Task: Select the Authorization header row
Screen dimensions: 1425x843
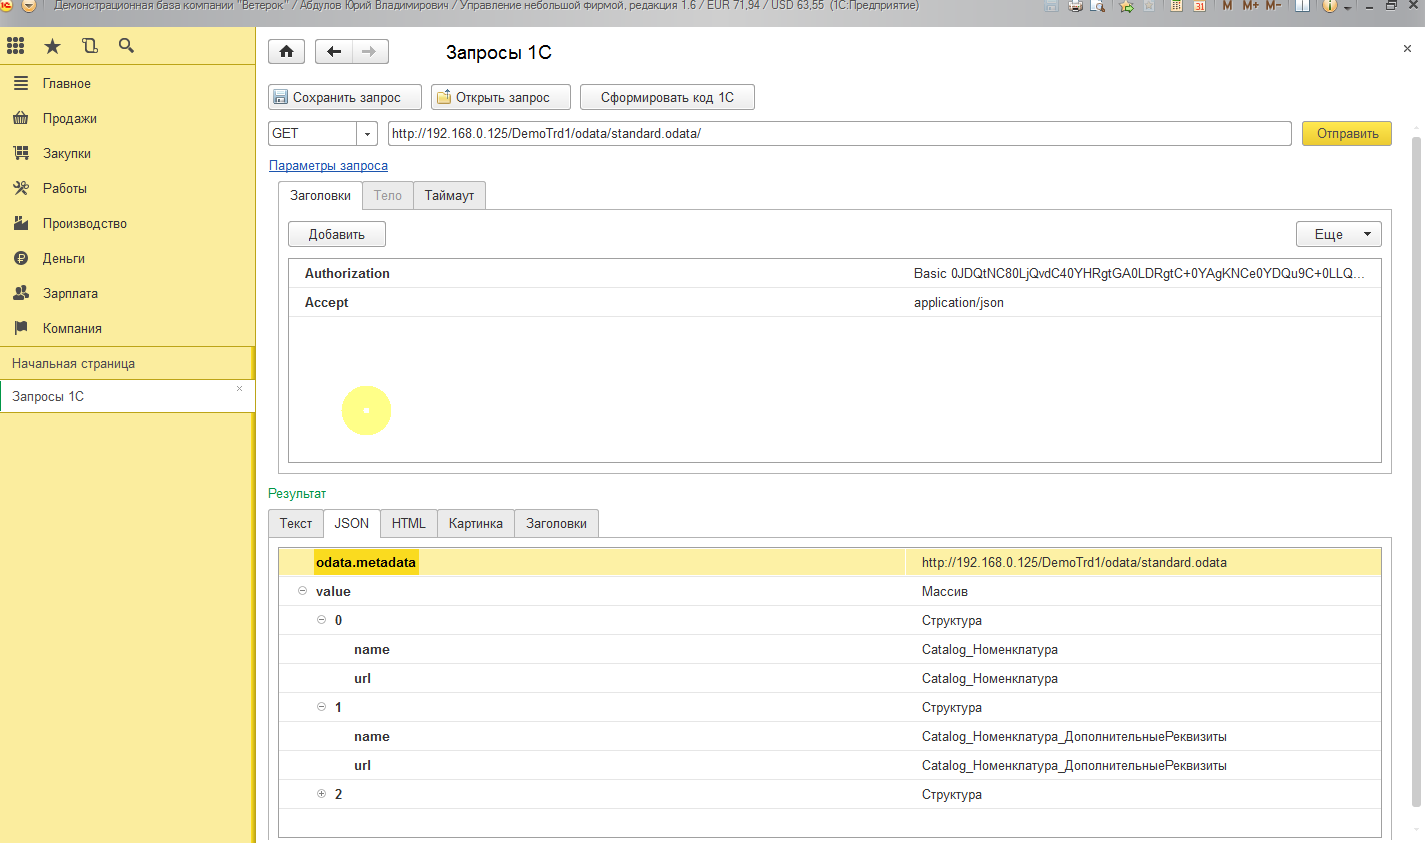Action: coord(835,273)
